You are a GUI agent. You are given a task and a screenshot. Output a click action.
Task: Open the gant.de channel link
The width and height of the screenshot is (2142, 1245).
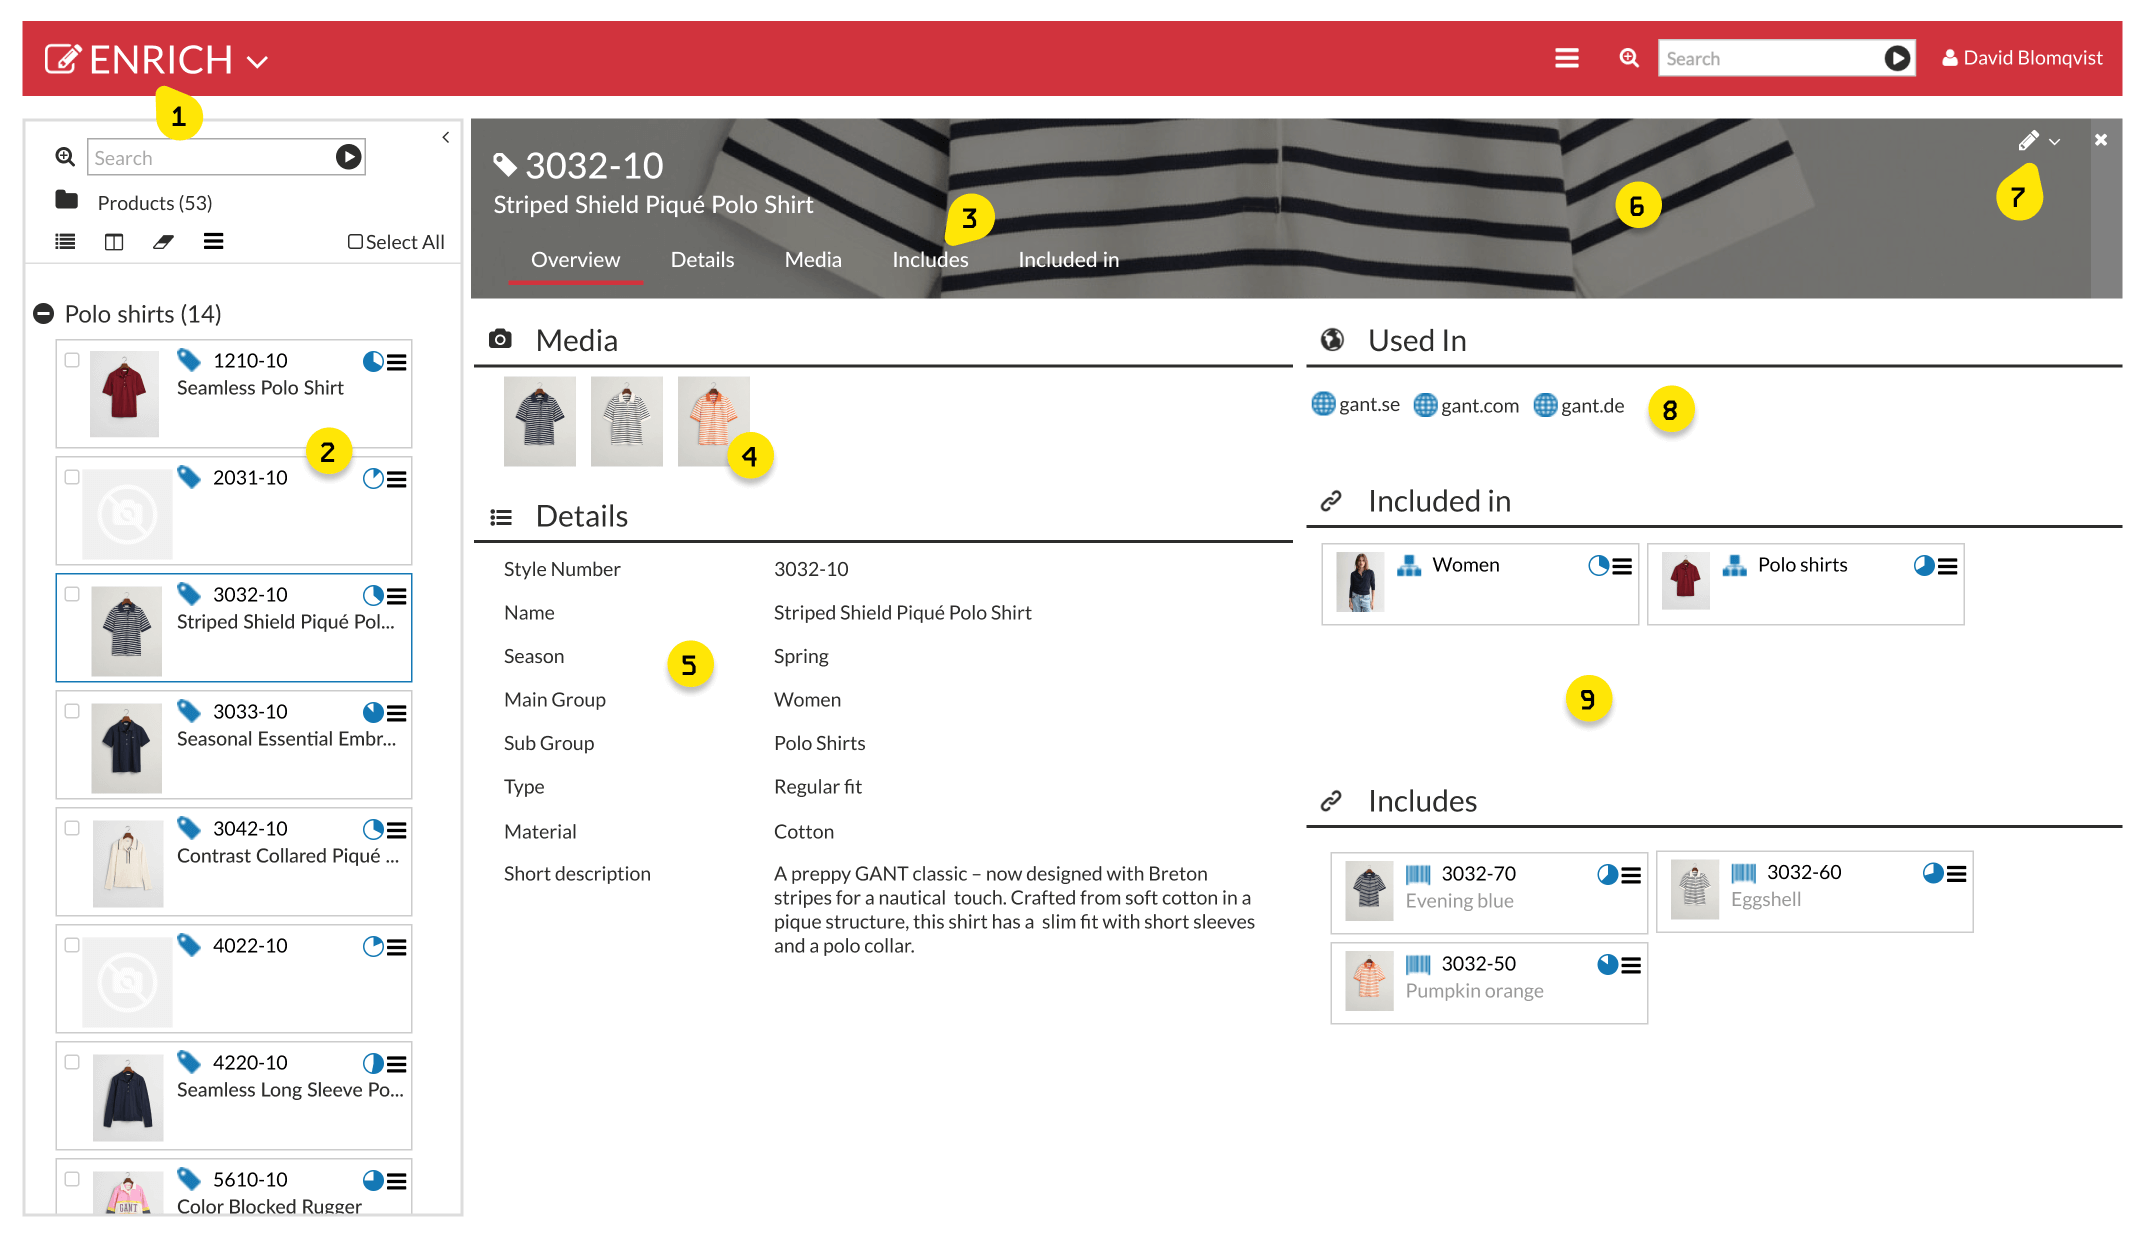[1578, 405]
